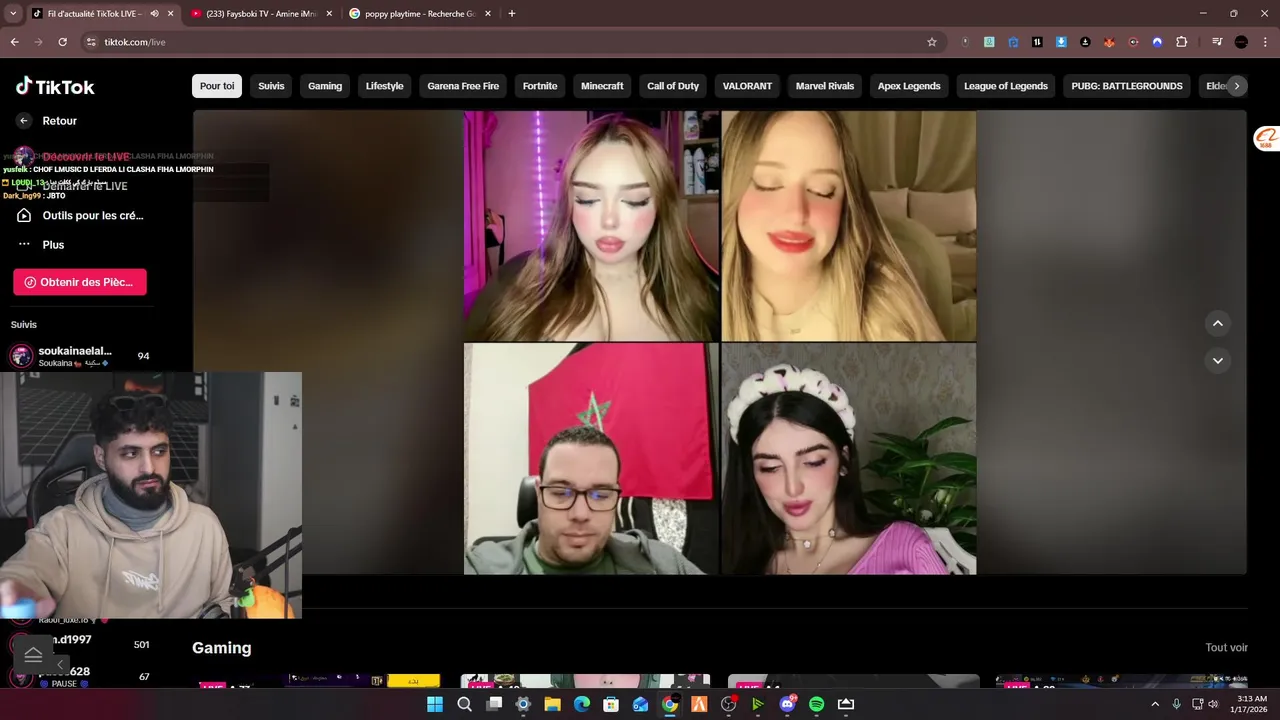
Task: Click the 1688 floating side icon
Action: point(1266,139)
